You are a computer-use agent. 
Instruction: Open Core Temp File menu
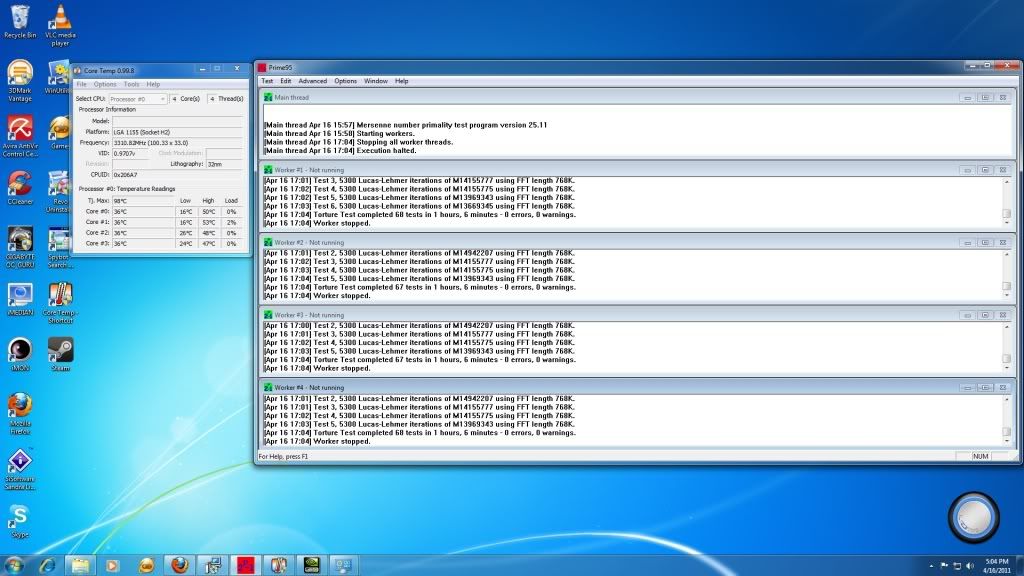82,84
